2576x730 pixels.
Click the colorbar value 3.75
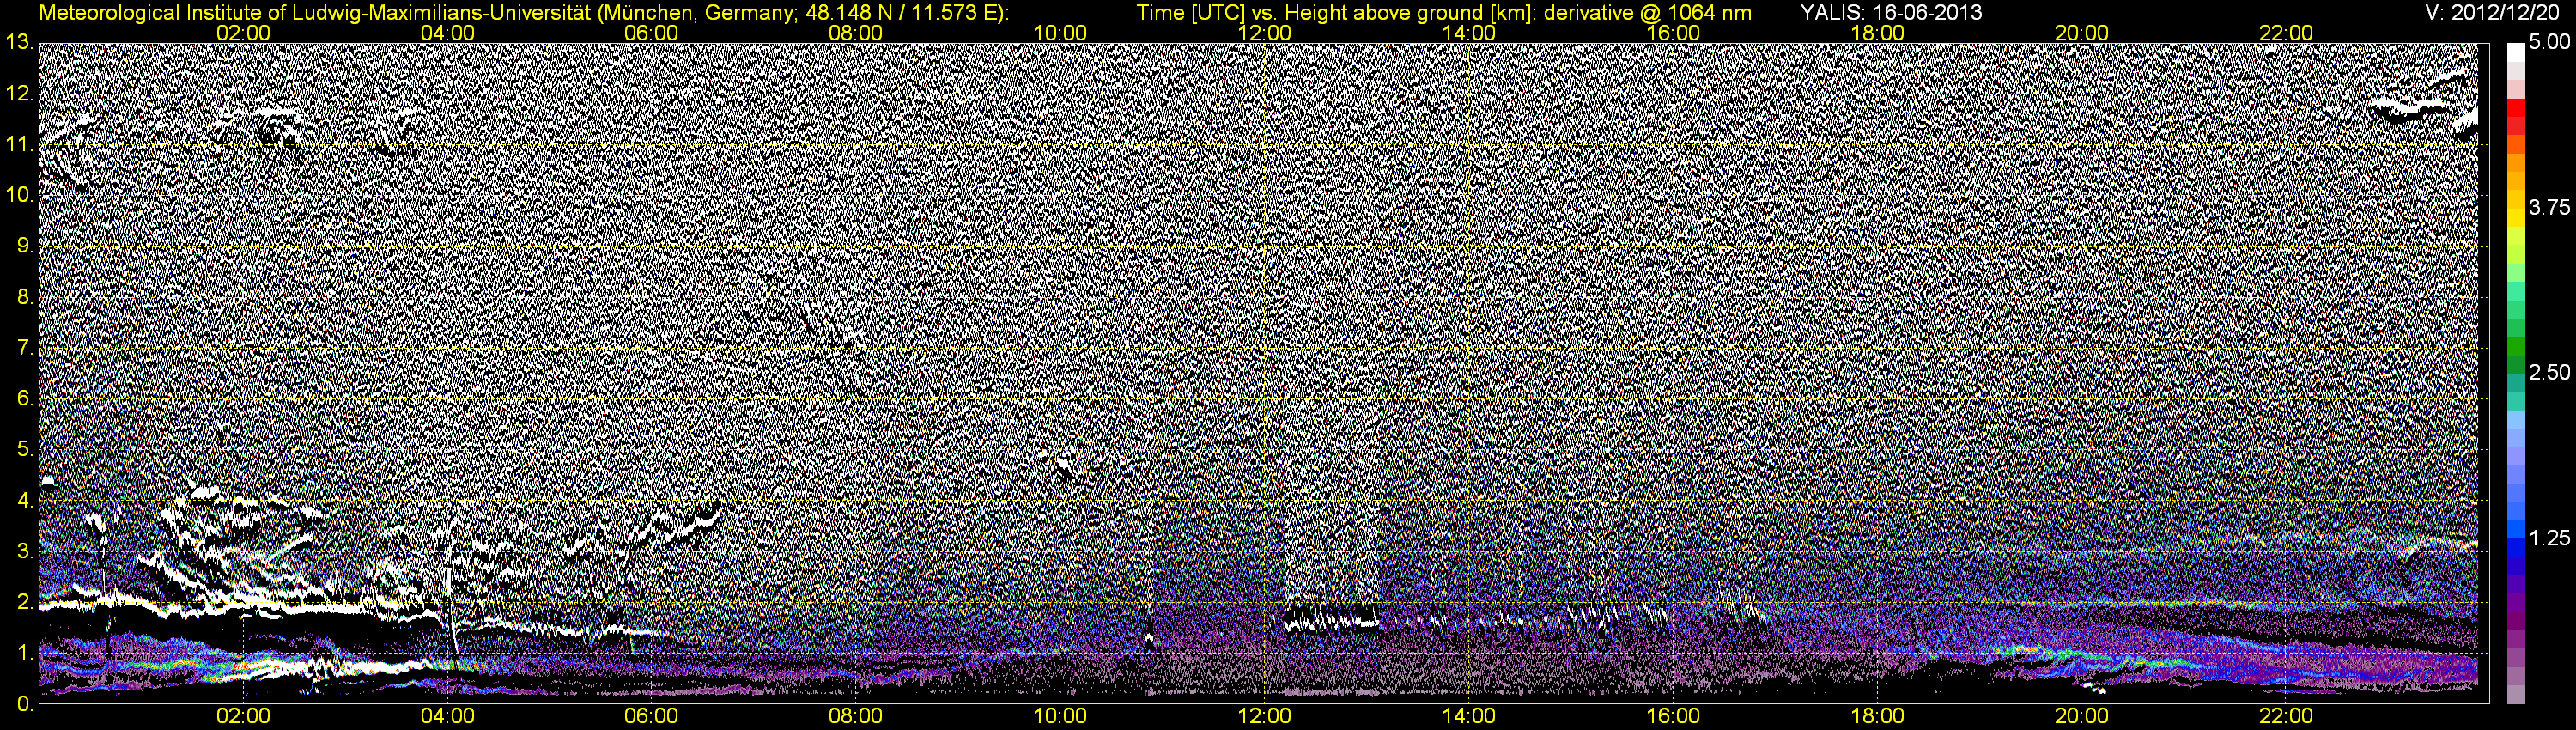click(x=2549, y=208)
